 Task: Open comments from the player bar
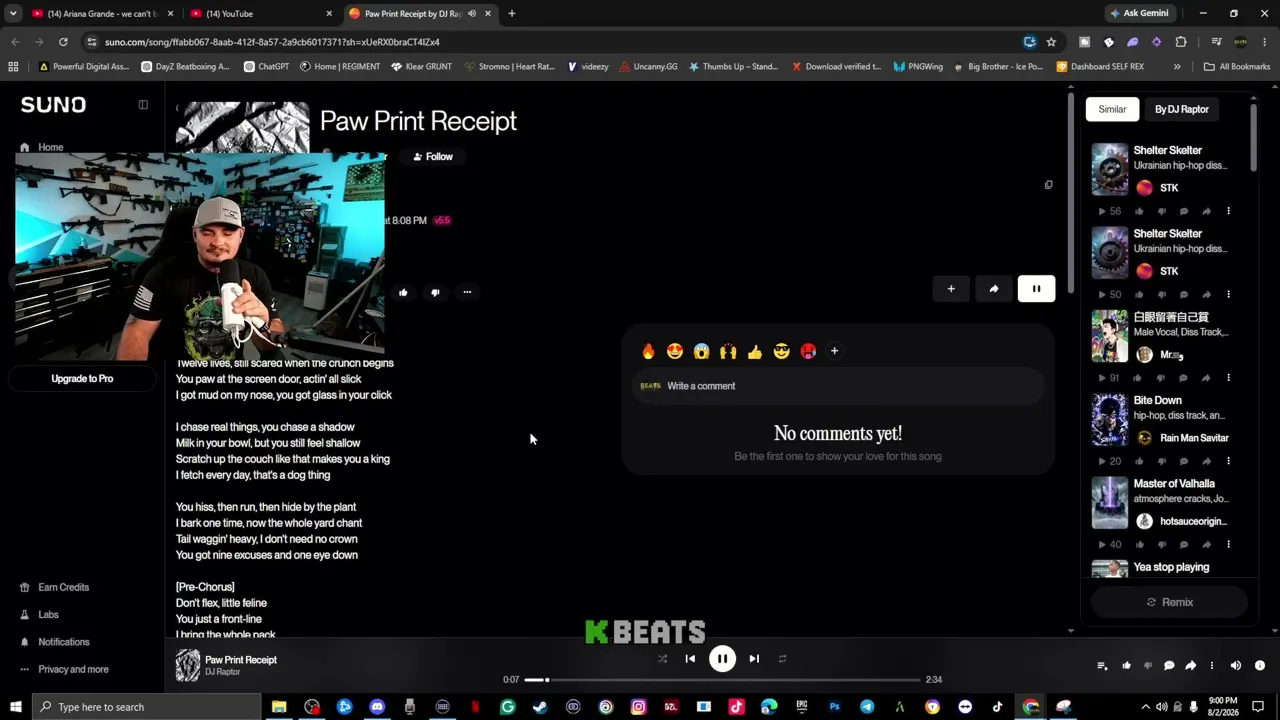pyautogui.click(x=1169, y=666)
